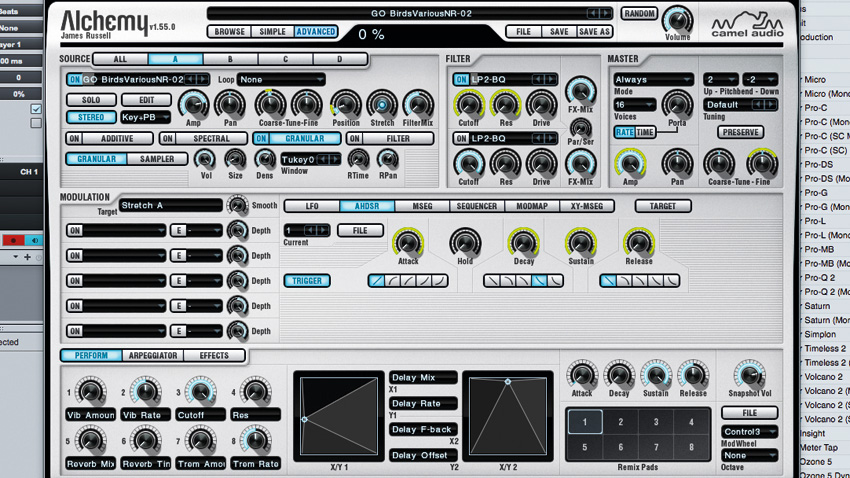This screenshot has width=850, height=478.
Task: Select the highlighted fourth decay curve shape
Action: pyautogui.click(x=539, y=281)
